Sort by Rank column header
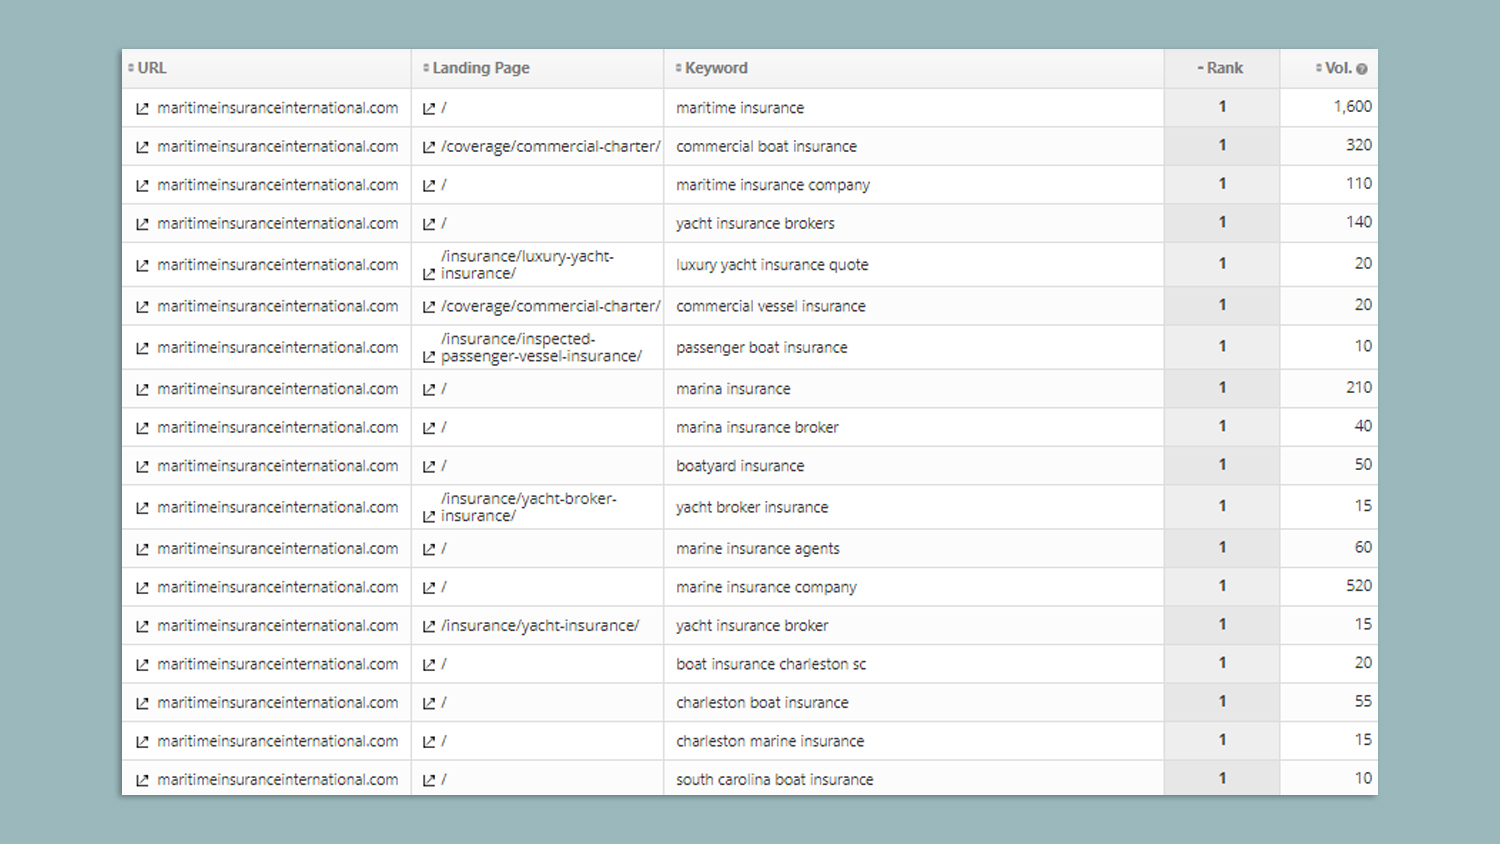 point(1220,68)
